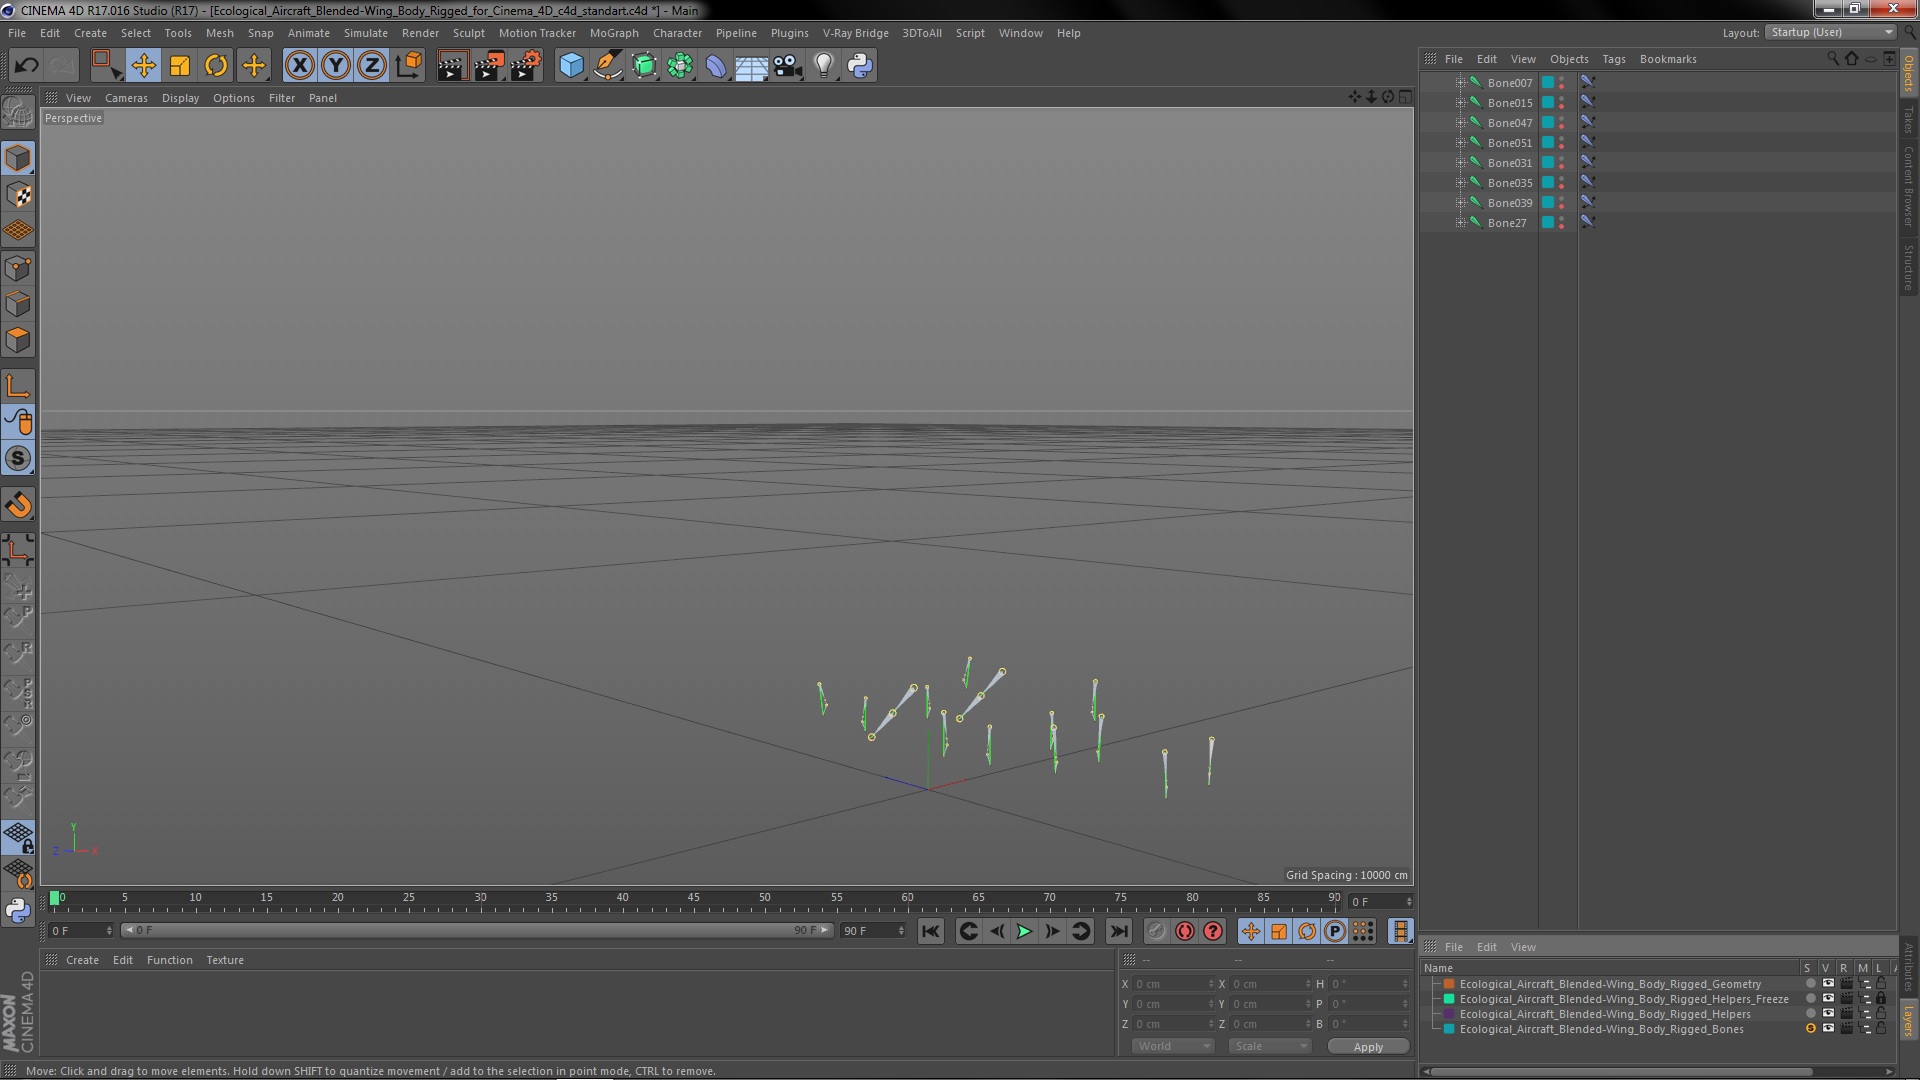Open the MoGraph menu
1920x1080 pixels.
coord(613,33)
